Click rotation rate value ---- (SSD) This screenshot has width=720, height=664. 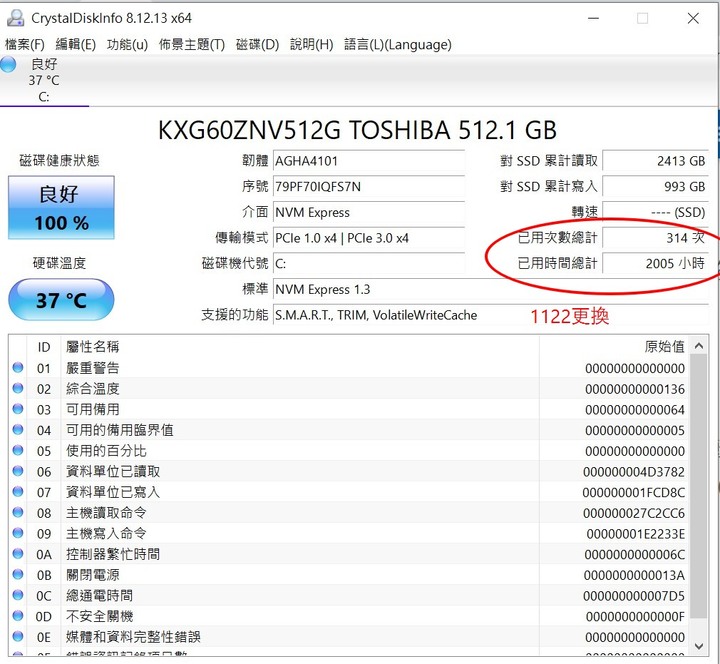click(x=655, y=213)
